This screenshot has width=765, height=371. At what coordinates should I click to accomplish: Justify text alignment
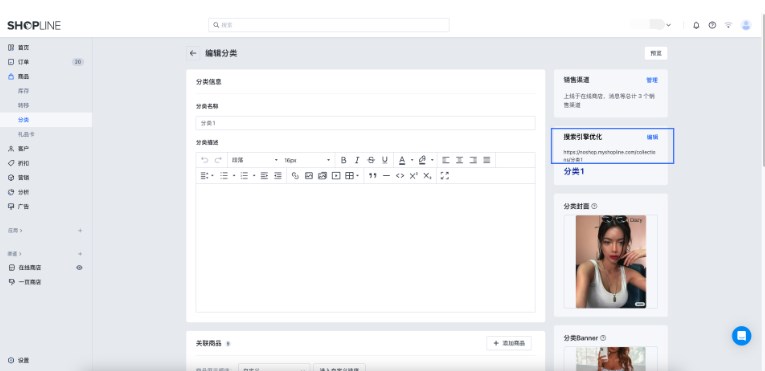click(x=486, y=160)
